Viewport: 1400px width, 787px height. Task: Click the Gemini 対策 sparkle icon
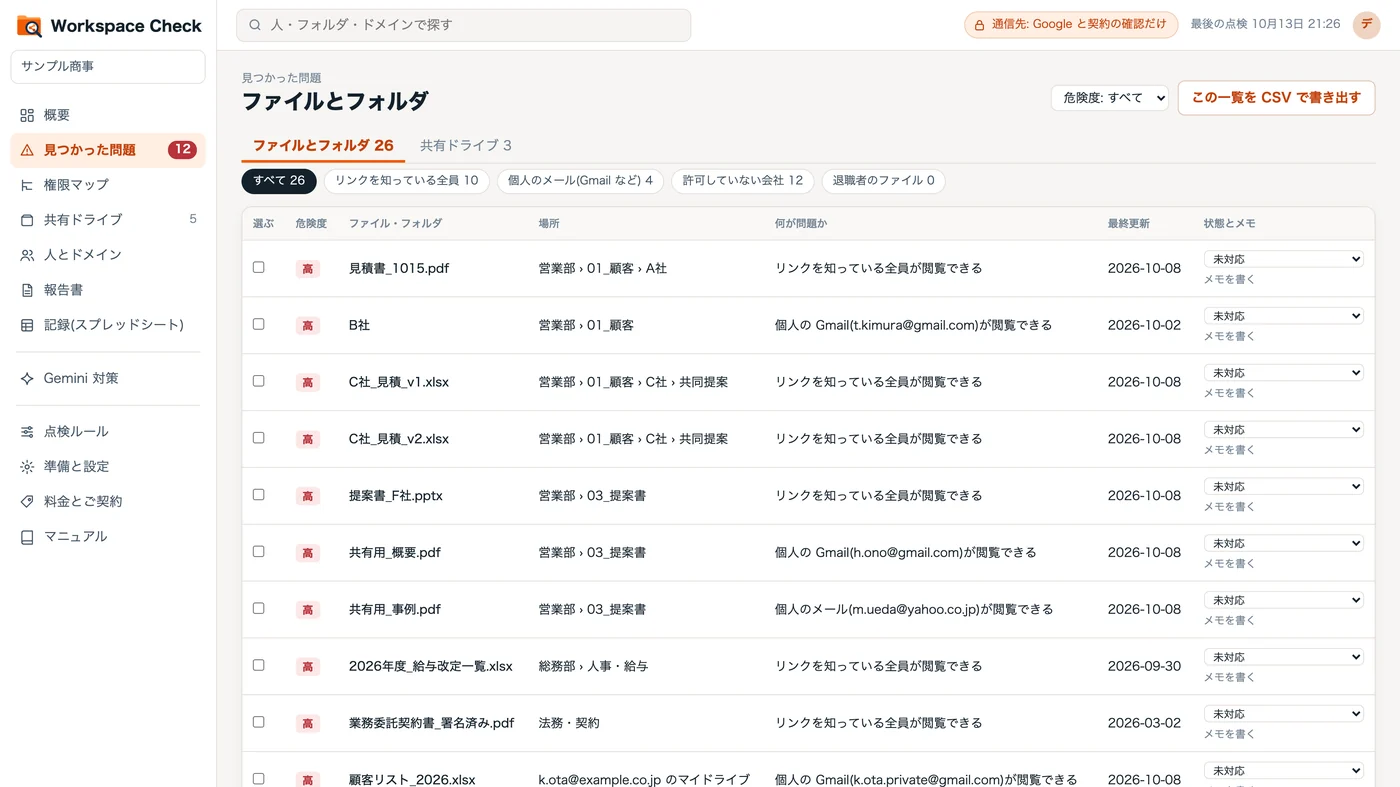tap(27, 379)
